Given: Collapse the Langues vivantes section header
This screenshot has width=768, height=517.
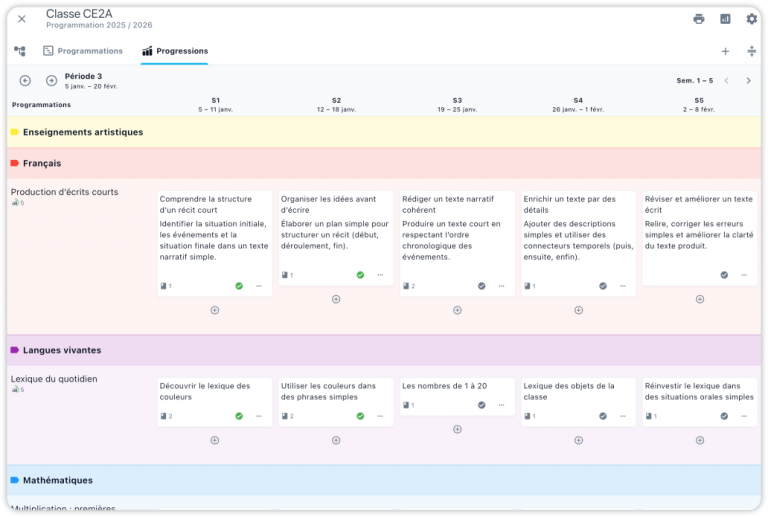Looking at the screenshot, I should [384, 351].
